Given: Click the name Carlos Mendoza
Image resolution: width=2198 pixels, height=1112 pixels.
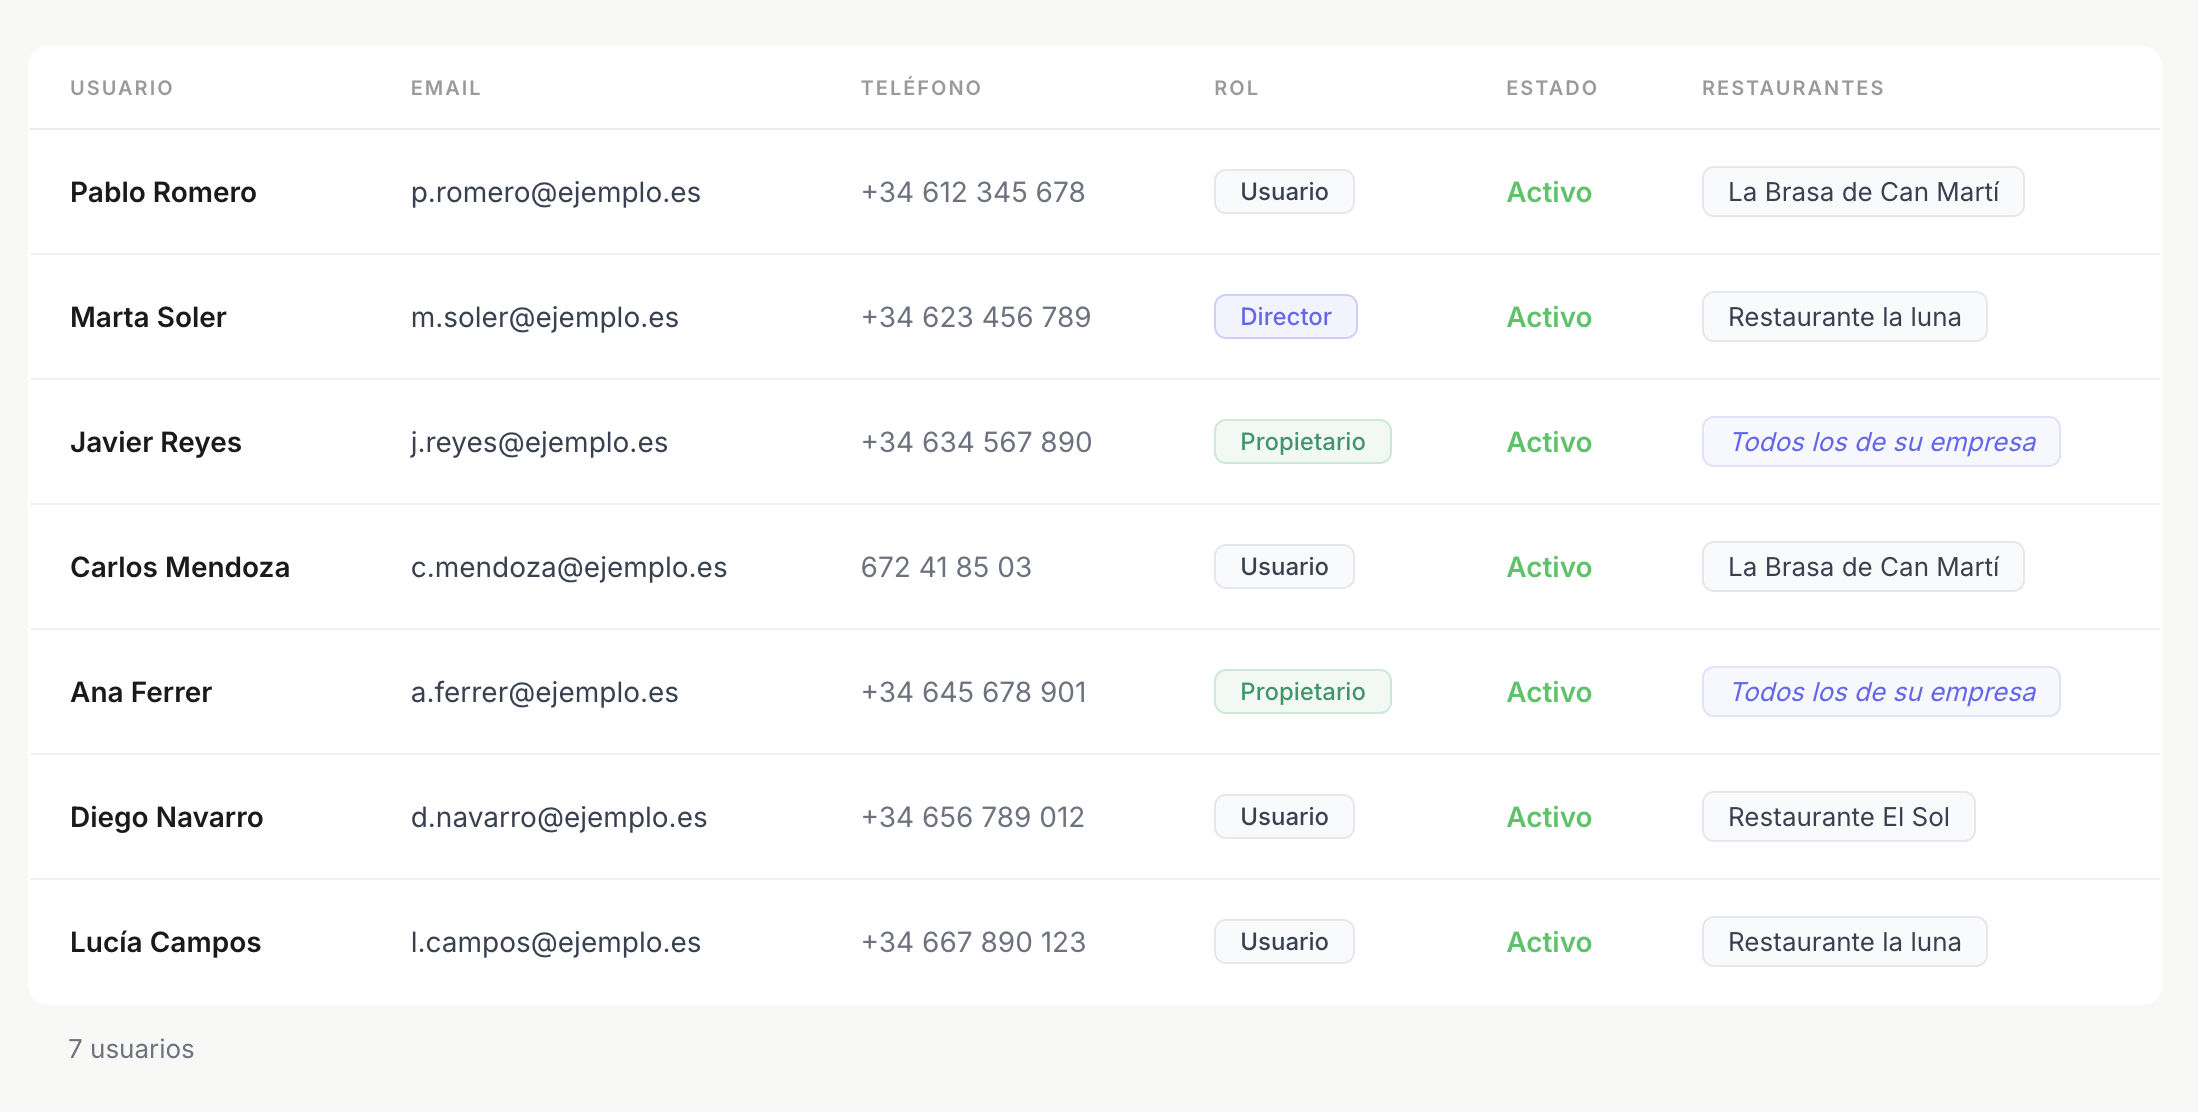Looking at the screenshot, I should [x=180, y=566].
